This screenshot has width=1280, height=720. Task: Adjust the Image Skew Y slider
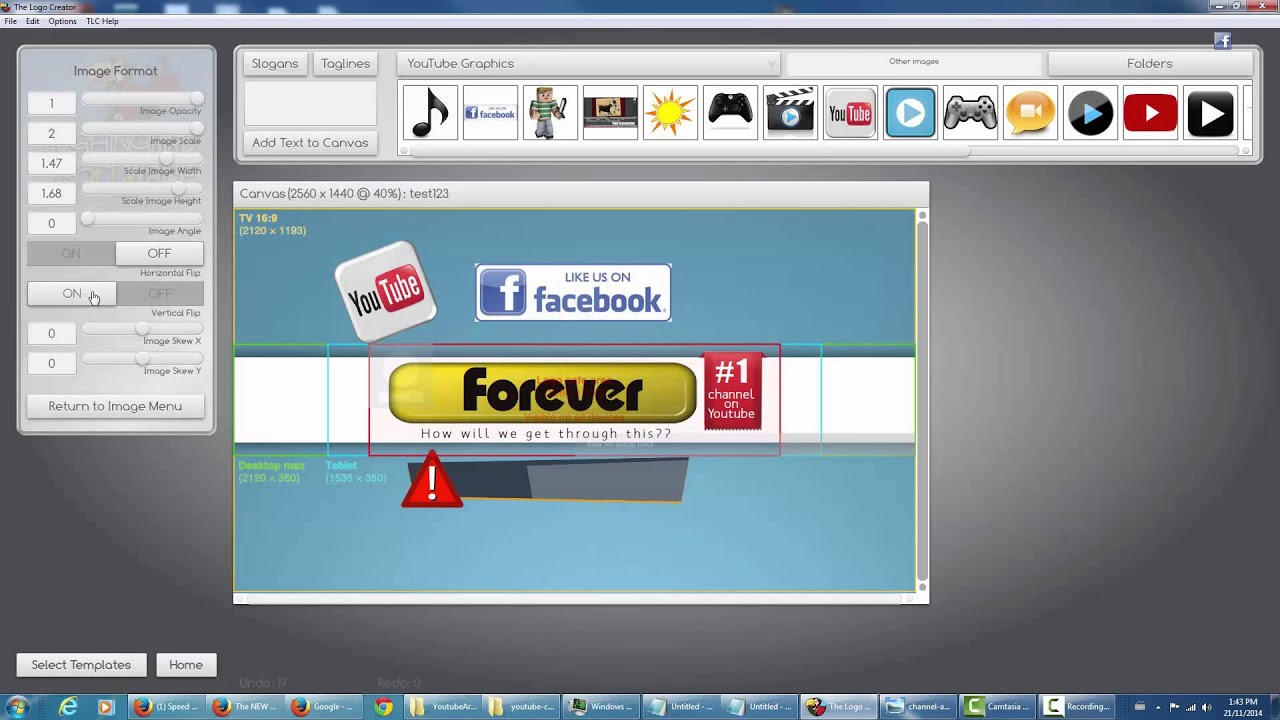142,358
